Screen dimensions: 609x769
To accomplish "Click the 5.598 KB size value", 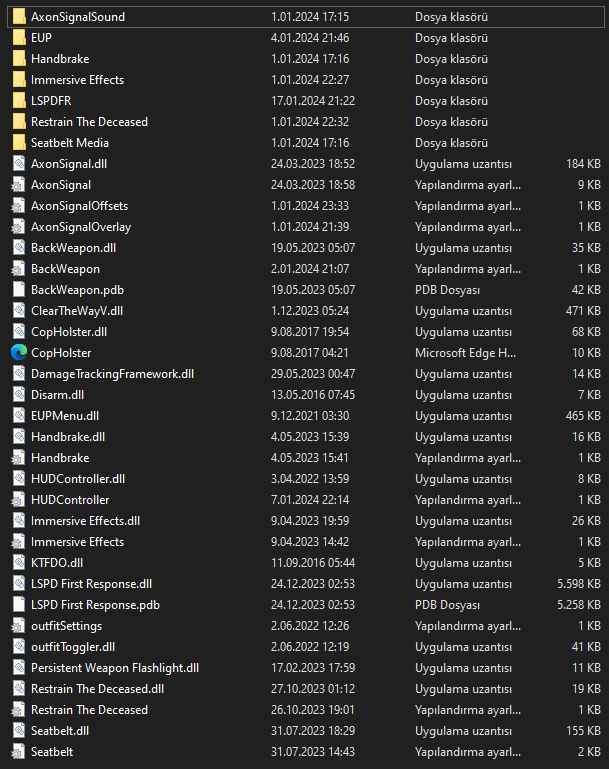I will click(579, 584).
